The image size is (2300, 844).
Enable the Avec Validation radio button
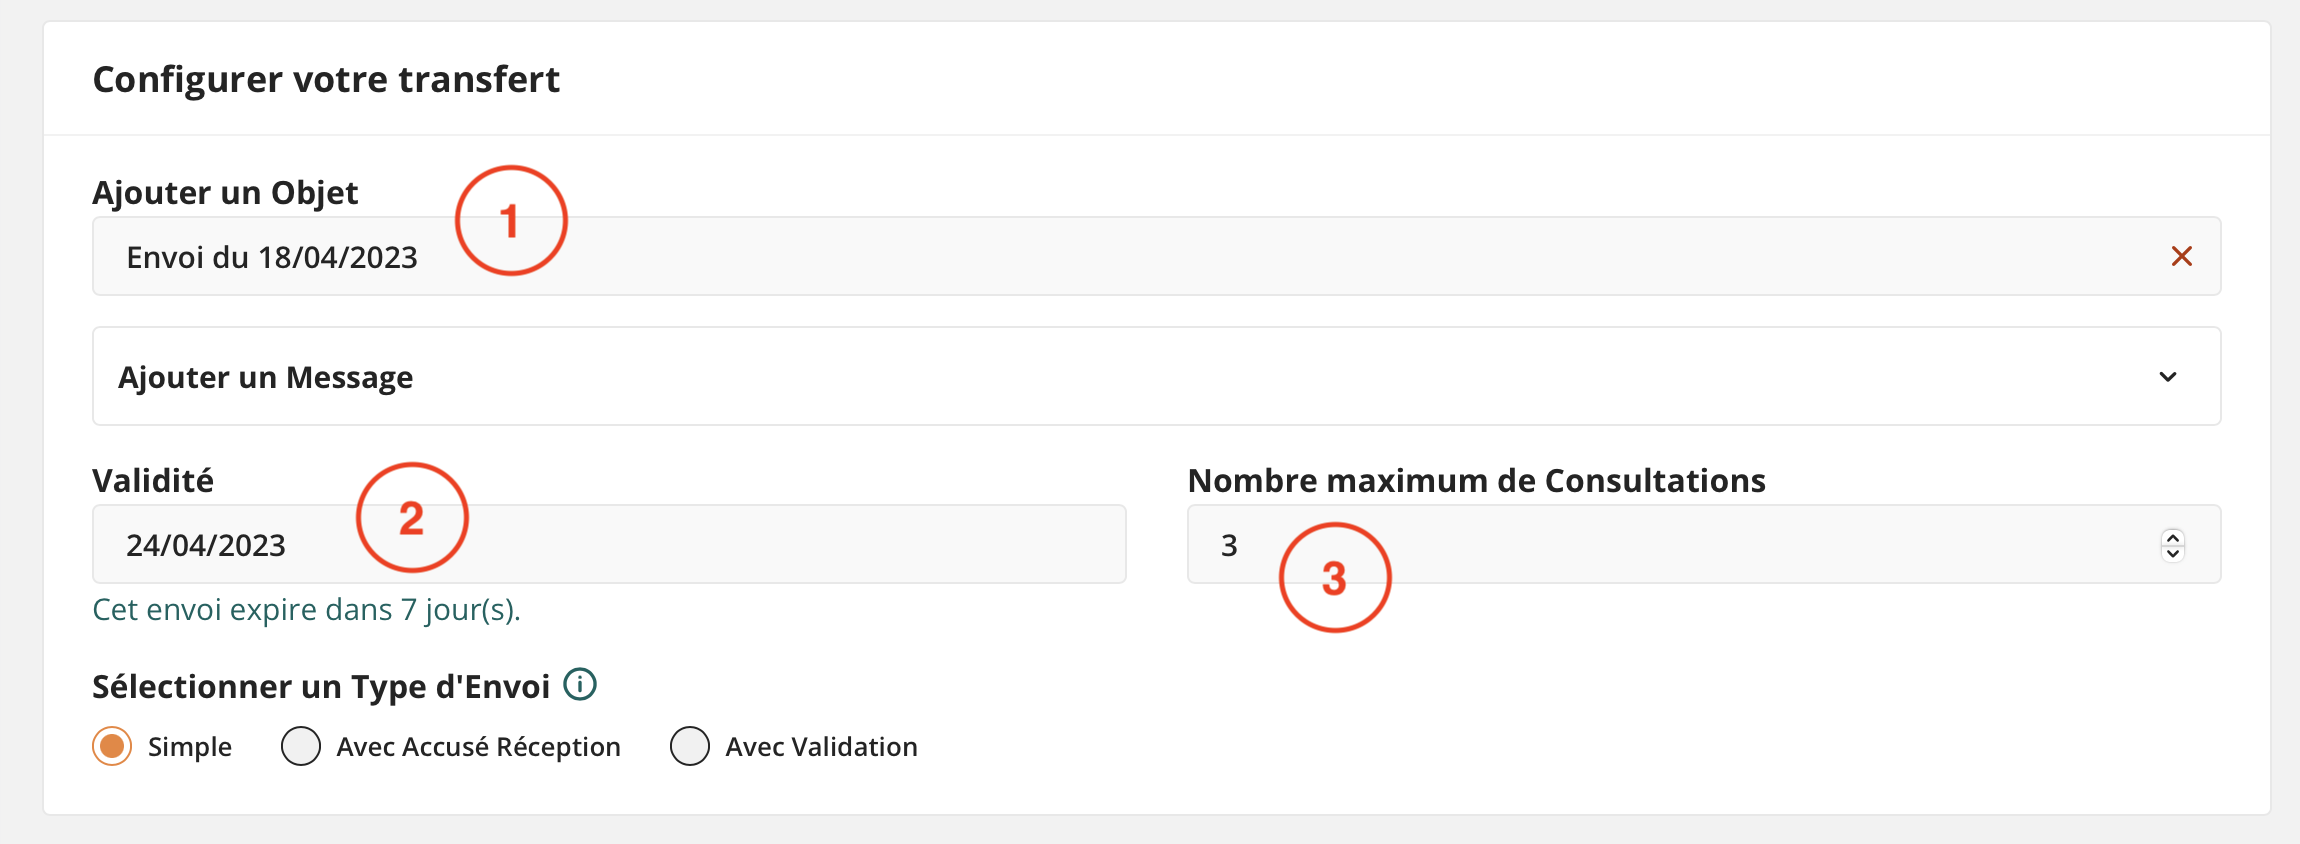pyautogui.click(x=690, y=746)
